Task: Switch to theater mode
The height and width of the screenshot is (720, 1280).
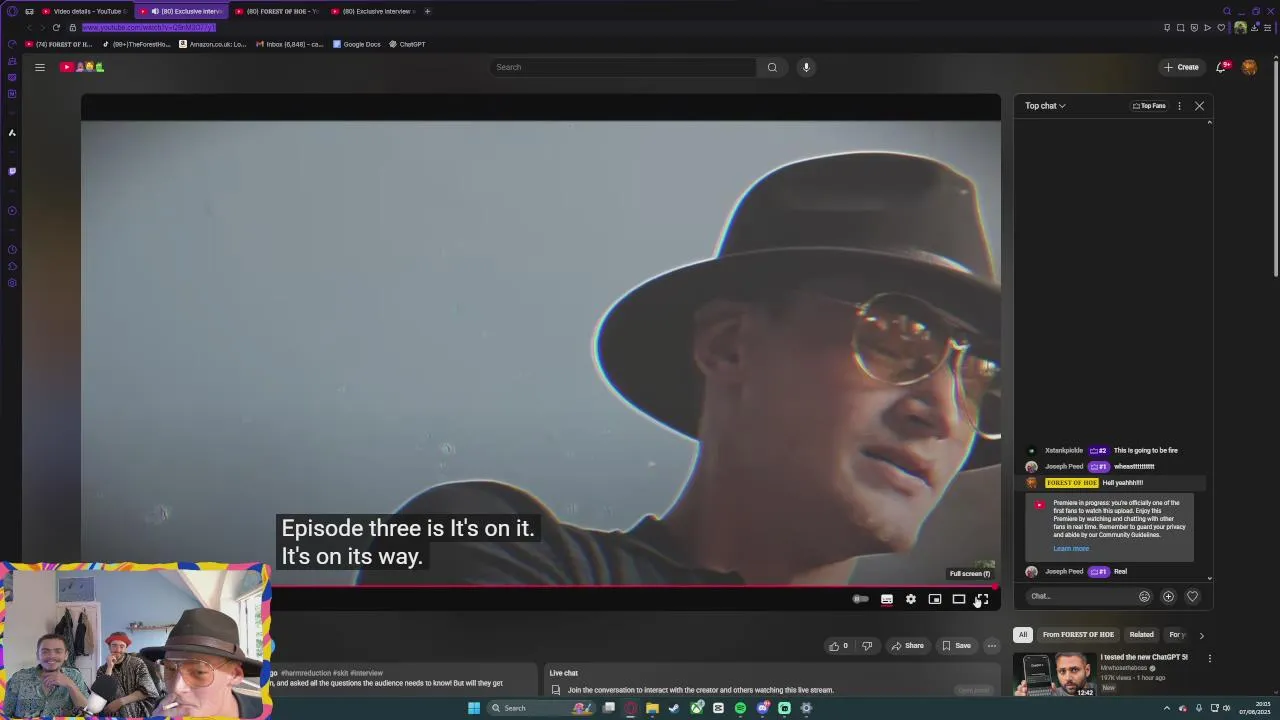Action: click(x=959, y=599)
